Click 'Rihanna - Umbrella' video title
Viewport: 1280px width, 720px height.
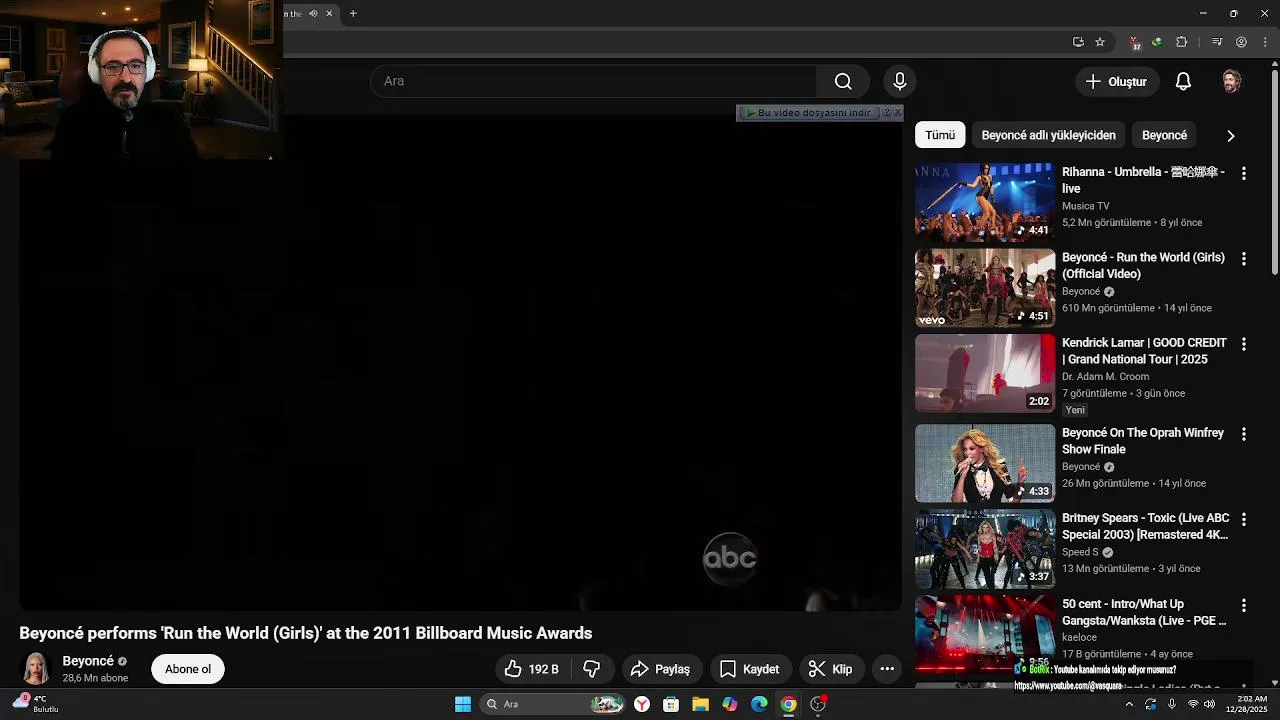point(1143,180)
